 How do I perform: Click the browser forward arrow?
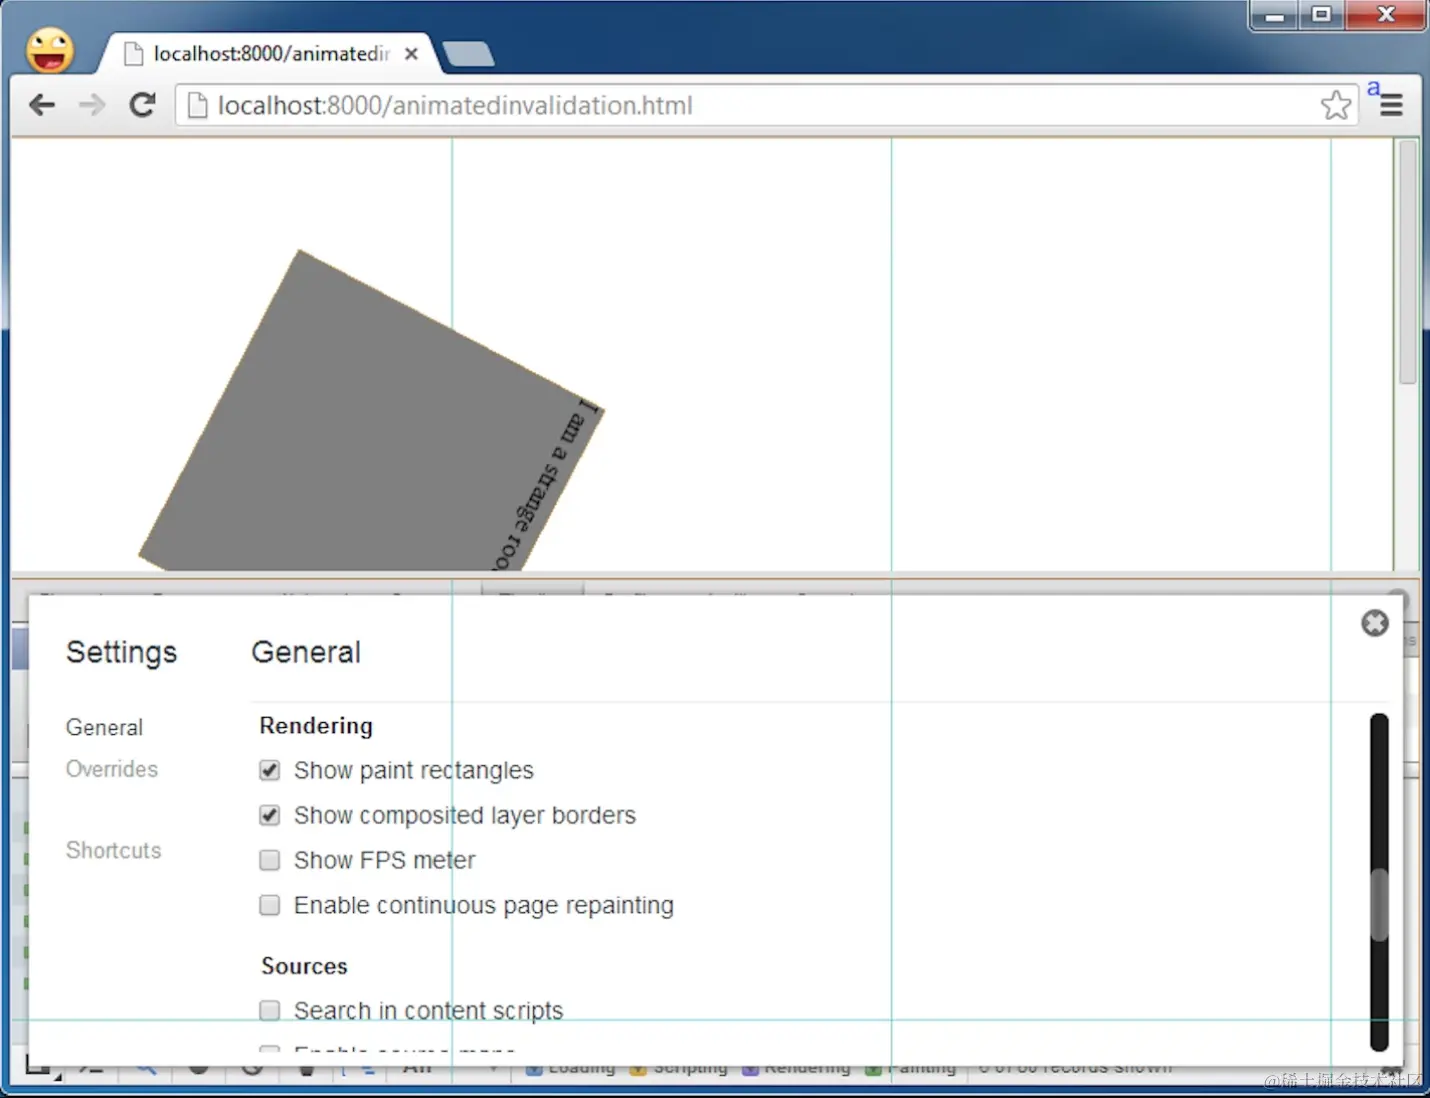tap(92, 105)
